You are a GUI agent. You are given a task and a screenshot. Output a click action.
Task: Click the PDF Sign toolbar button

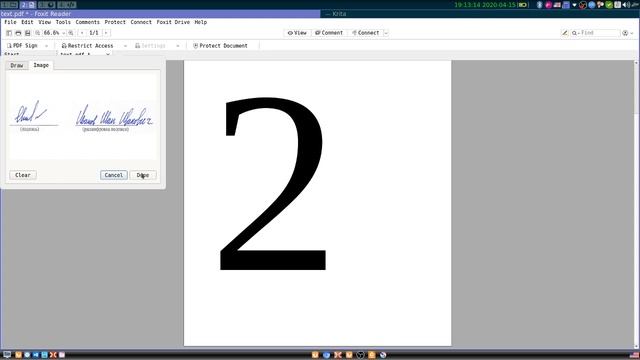[x=22, y=46]
